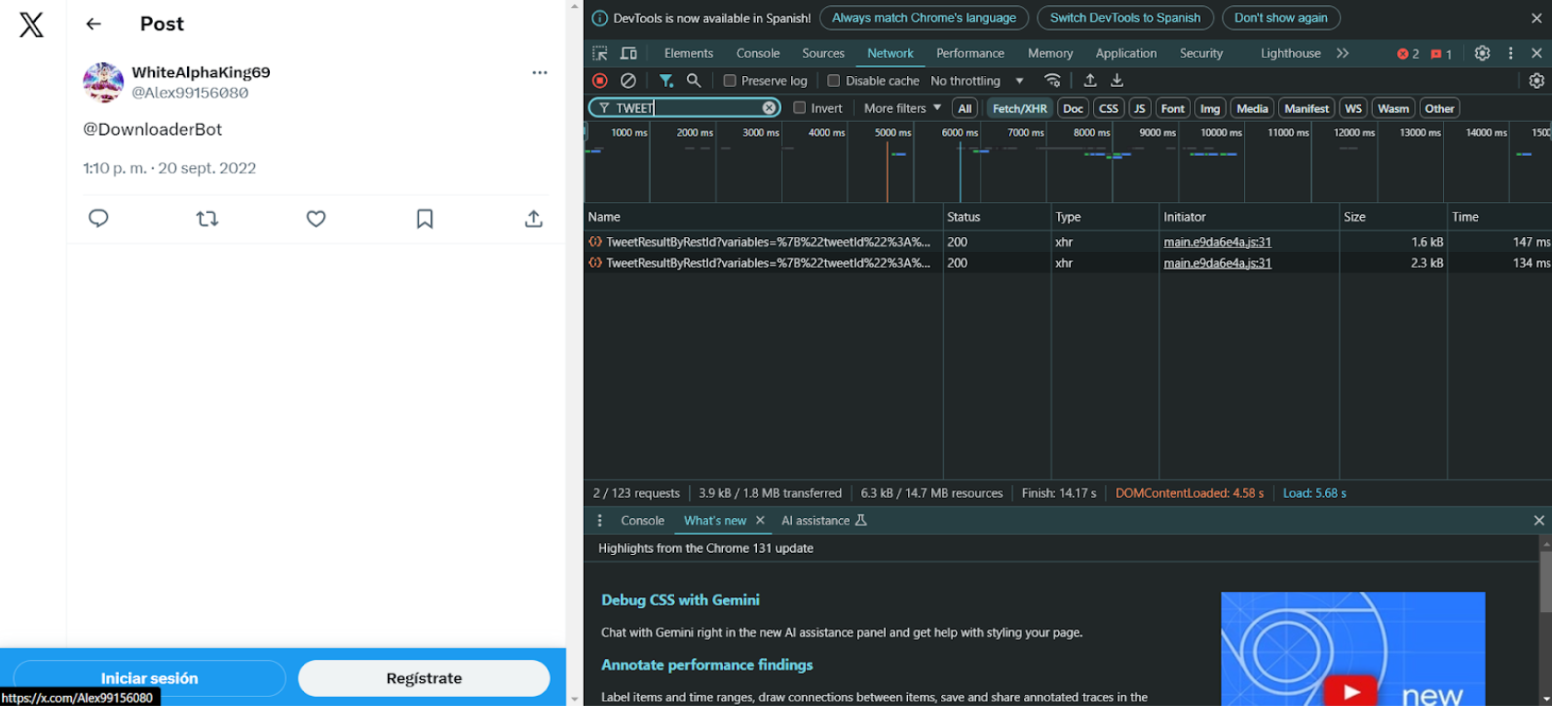This screenshot has width=1552, height=706.
Task: Open the No throttling dropdown
Action: tap(976, 81)
